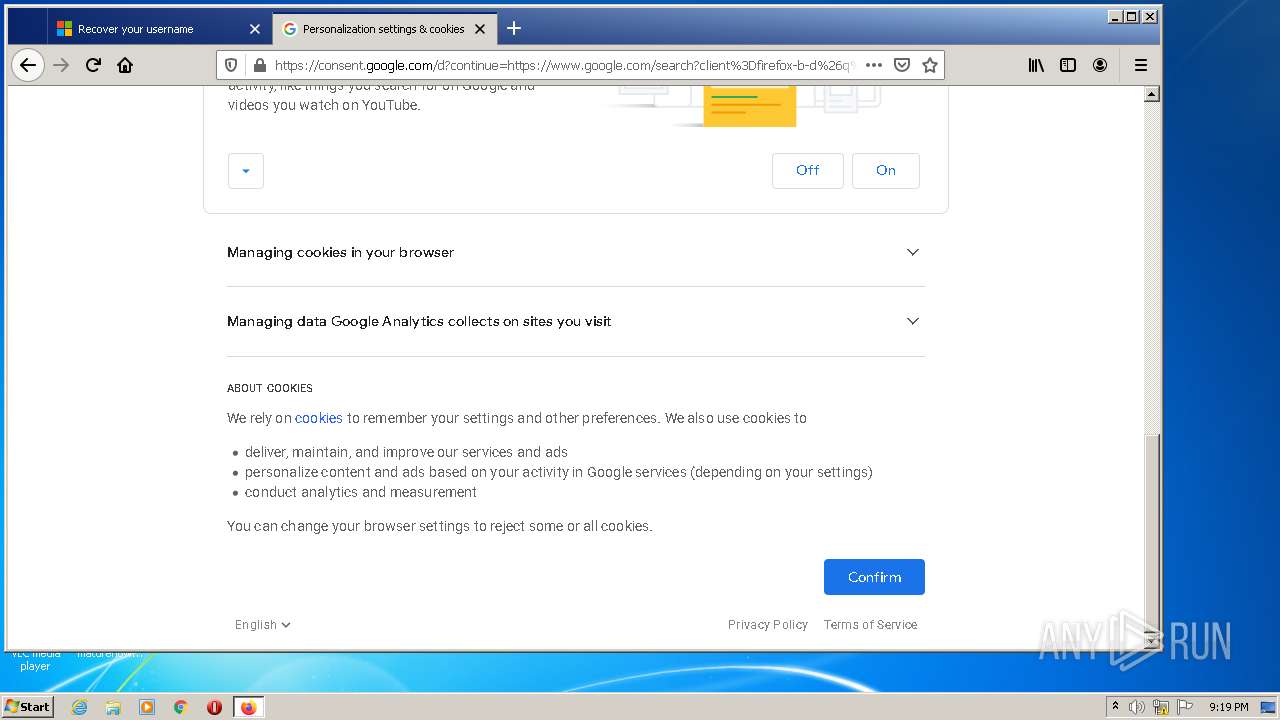Save page to Pocket
Image resolution: width=1280 pixels, height=720 pixels.
tap(902, 65)
